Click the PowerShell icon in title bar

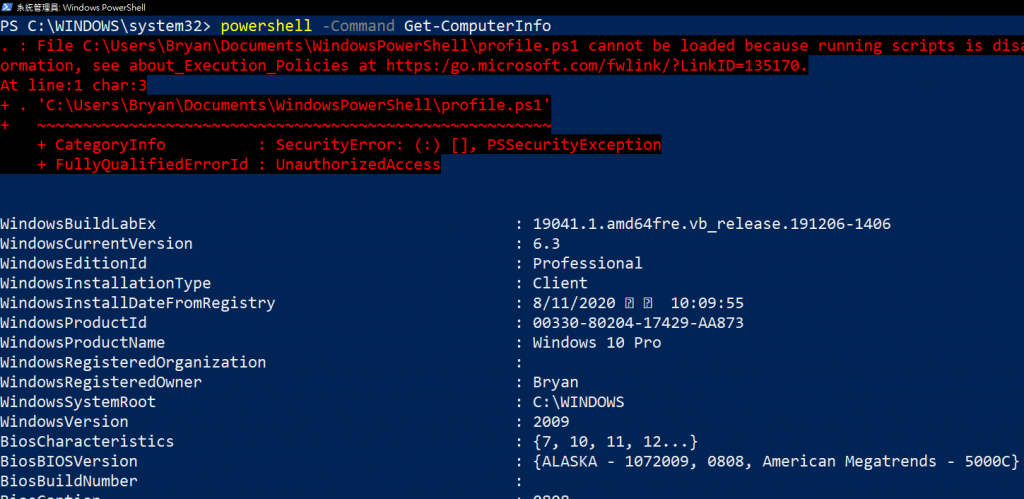pos(7,7)
